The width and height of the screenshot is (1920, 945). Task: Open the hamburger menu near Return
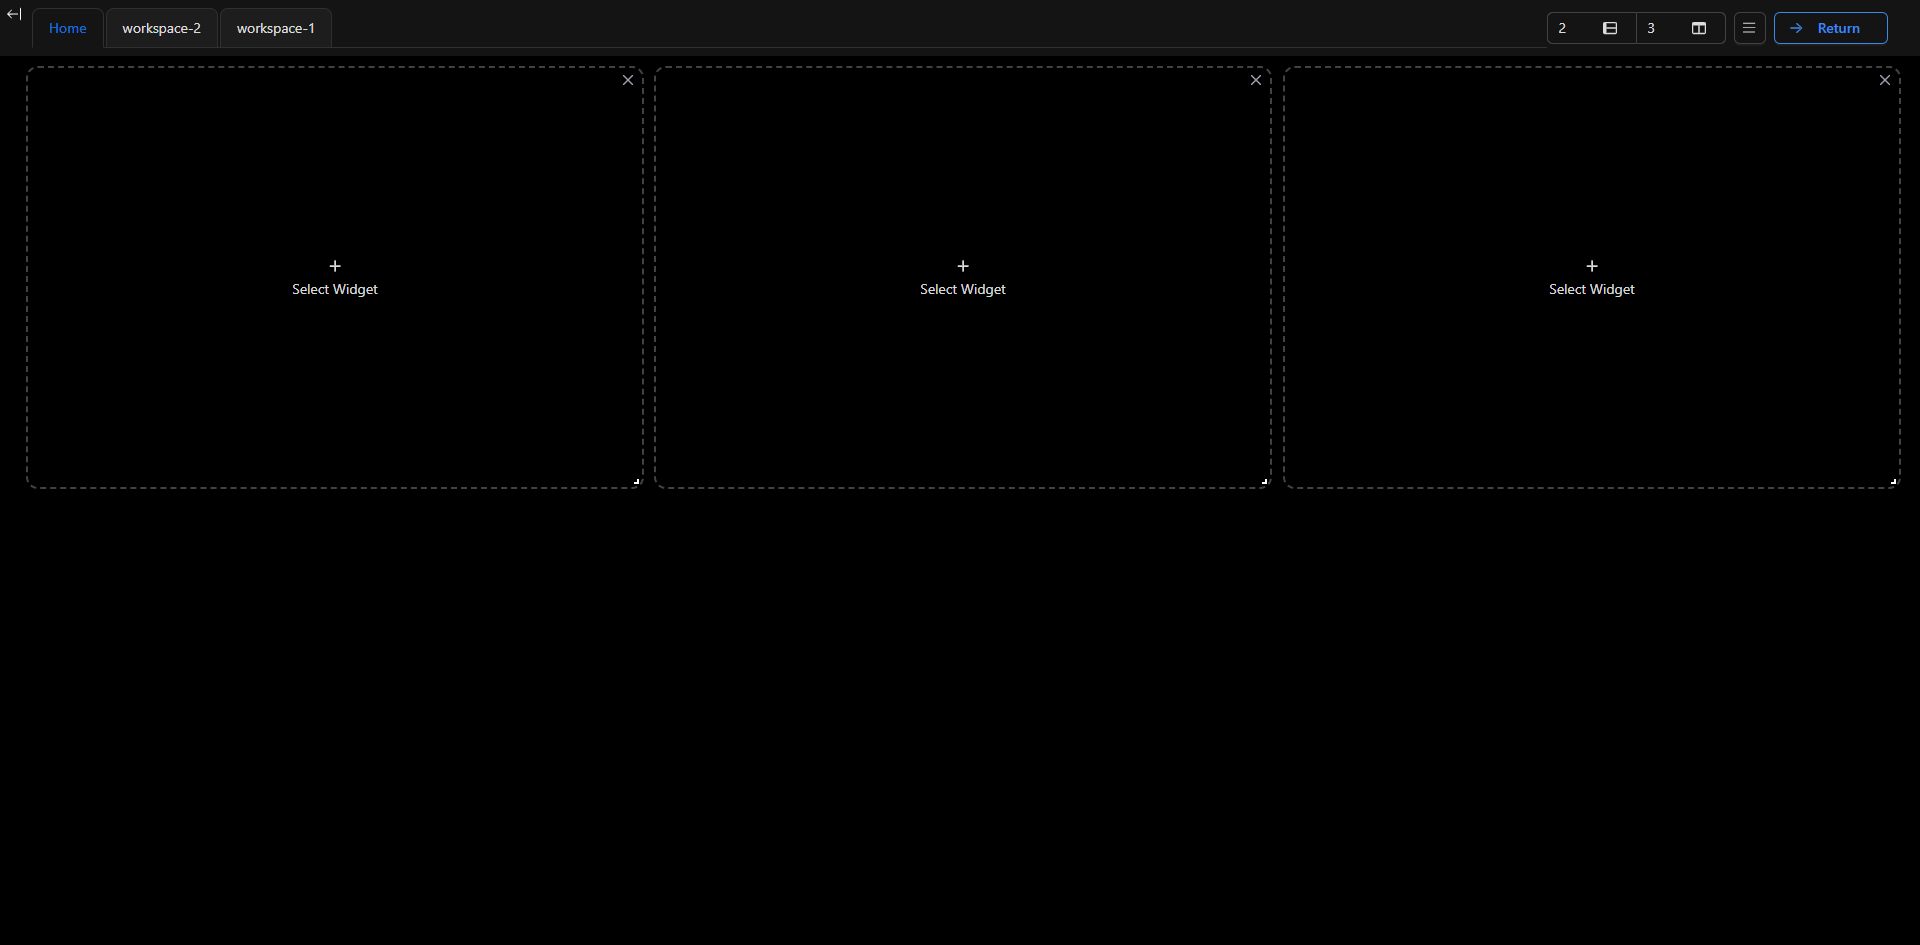1749,28
